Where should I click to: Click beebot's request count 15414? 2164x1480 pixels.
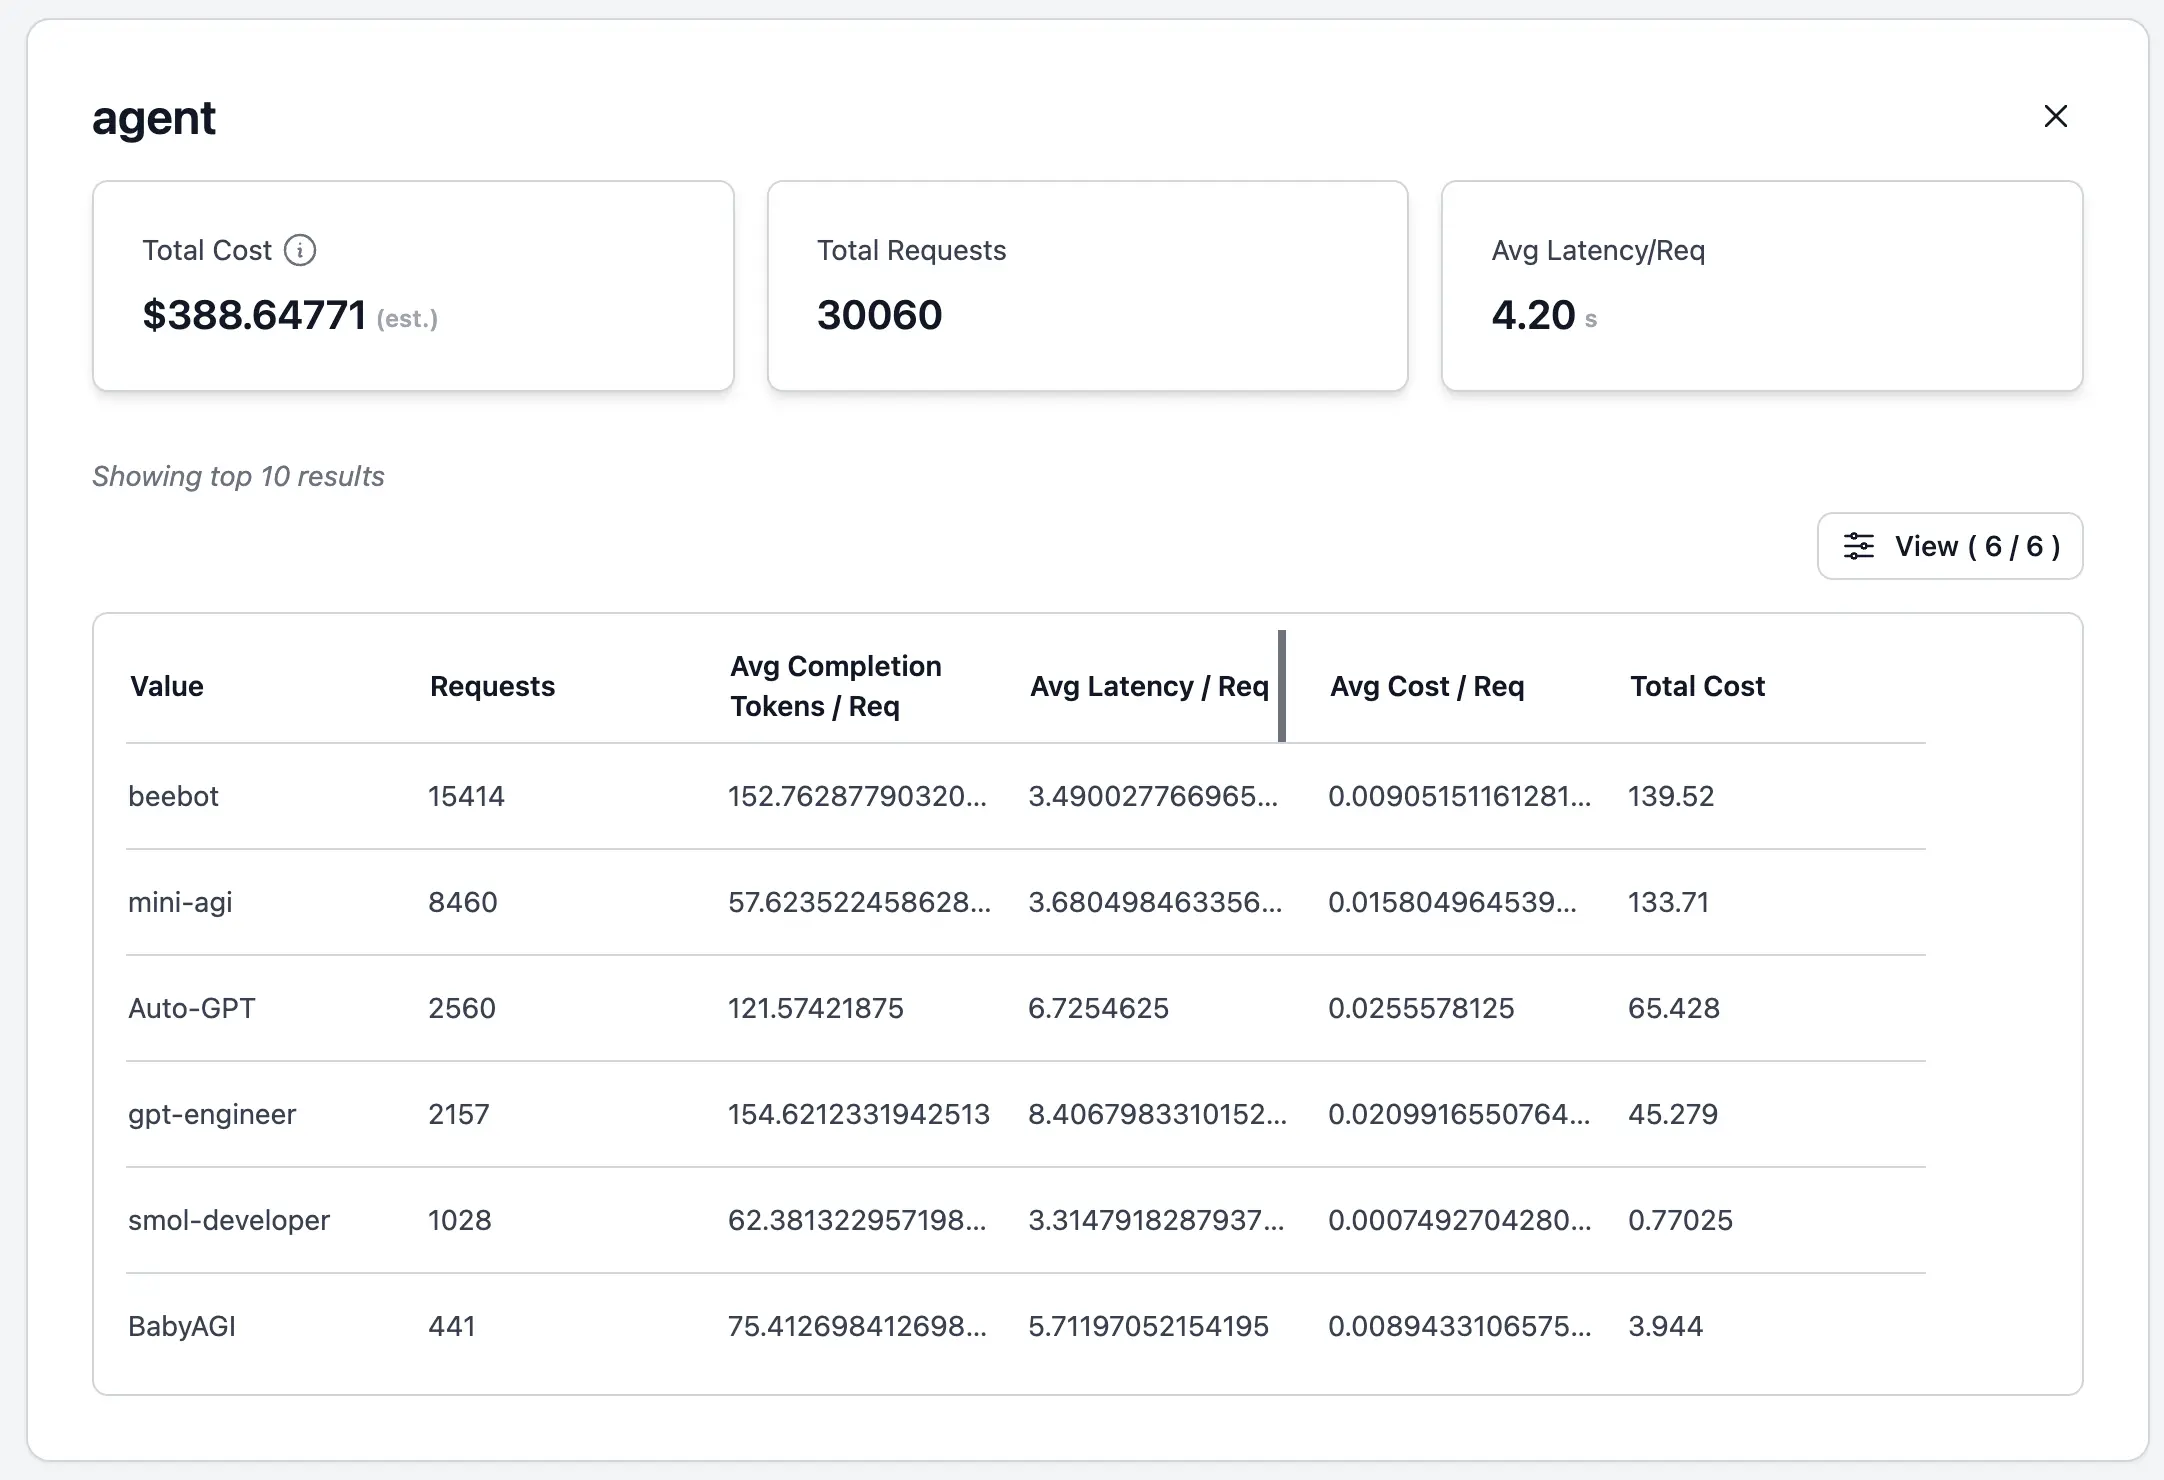click(x=466, y=796)
